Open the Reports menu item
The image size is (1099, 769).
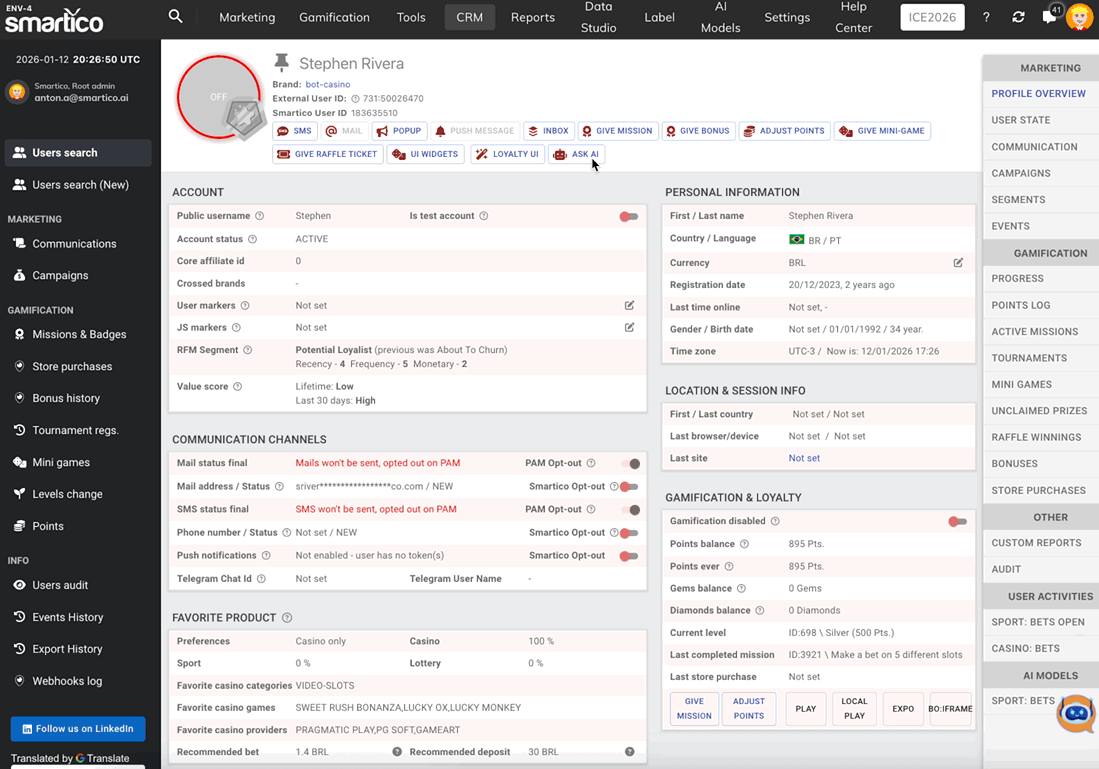click(532, 17)
